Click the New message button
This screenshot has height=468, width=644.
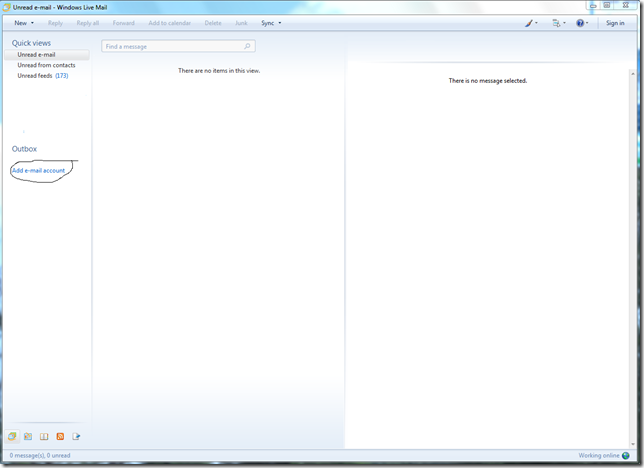click(21, 23)
